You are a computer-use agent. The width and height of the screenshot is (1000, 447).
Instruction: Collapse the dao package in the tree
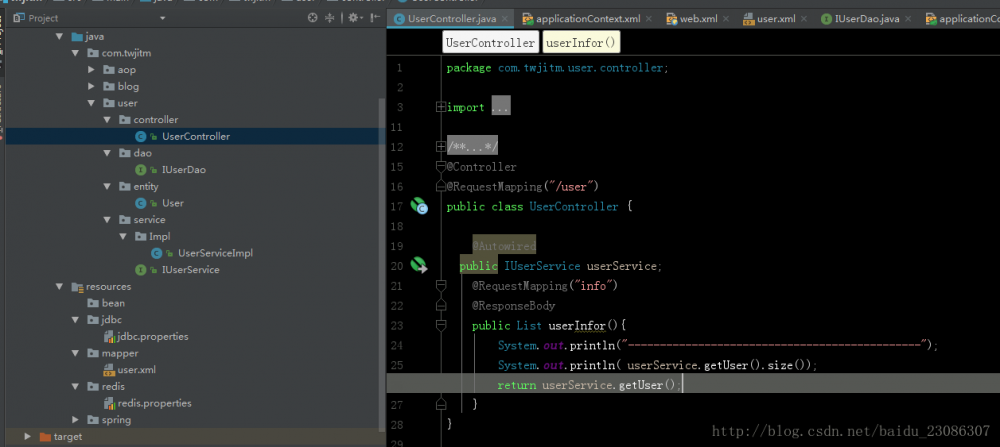click(106, 153)
